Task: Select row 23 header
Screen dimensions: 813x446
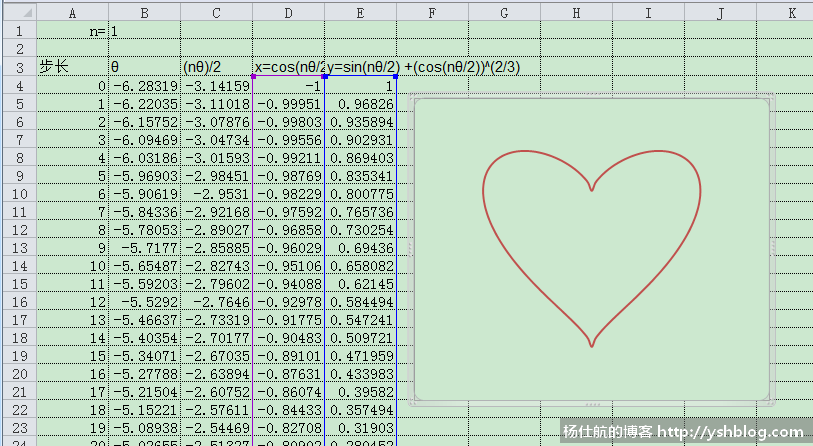Action: [20, 428]
